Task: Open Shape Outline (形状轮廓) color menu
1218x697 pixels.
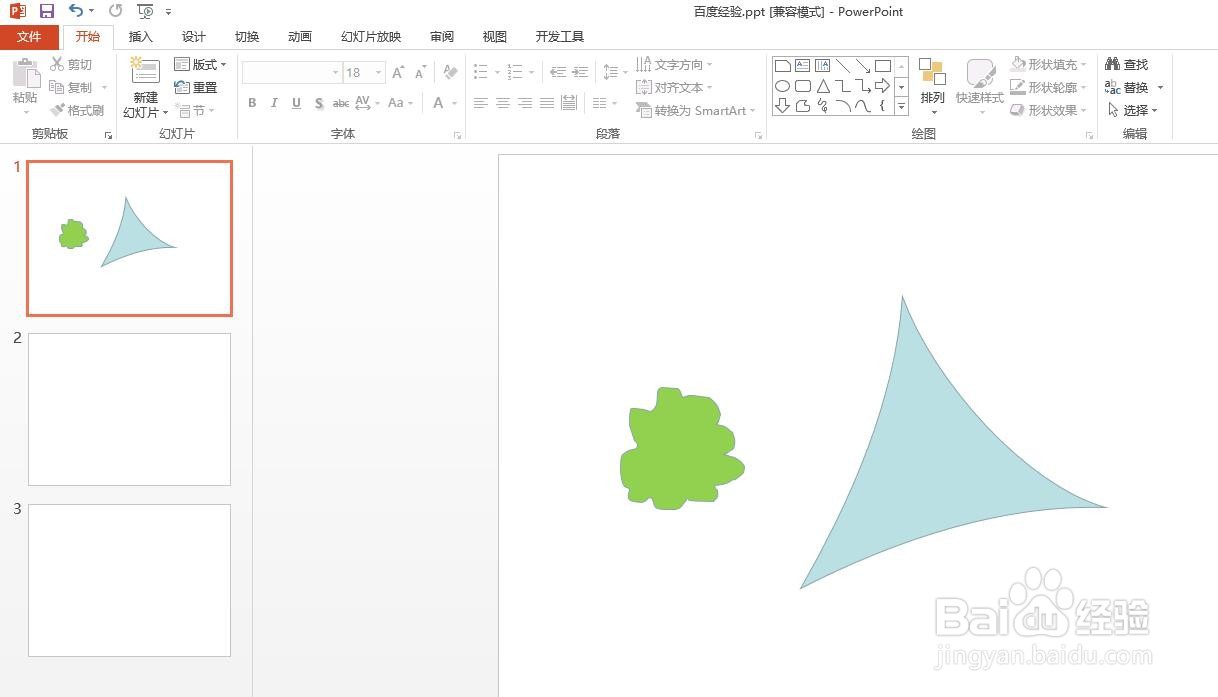Action: (1049, 87)
